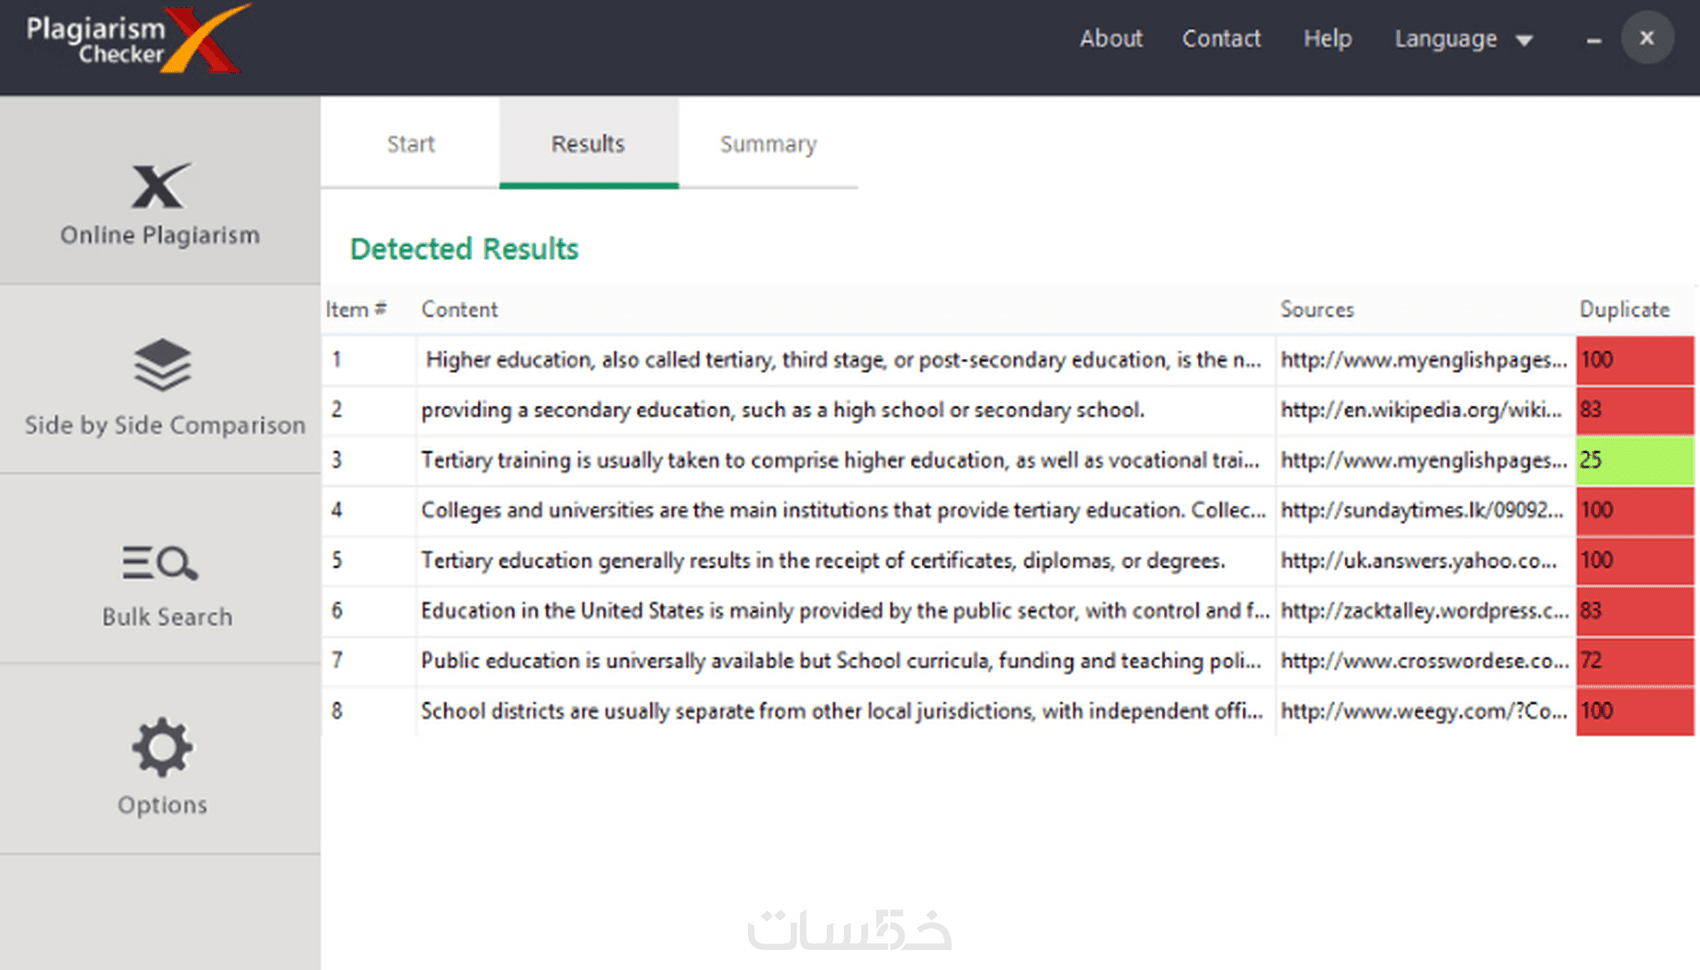Switch to the Start tab
The width and height of the screenshot is (1700, 970).
(411, 143)
